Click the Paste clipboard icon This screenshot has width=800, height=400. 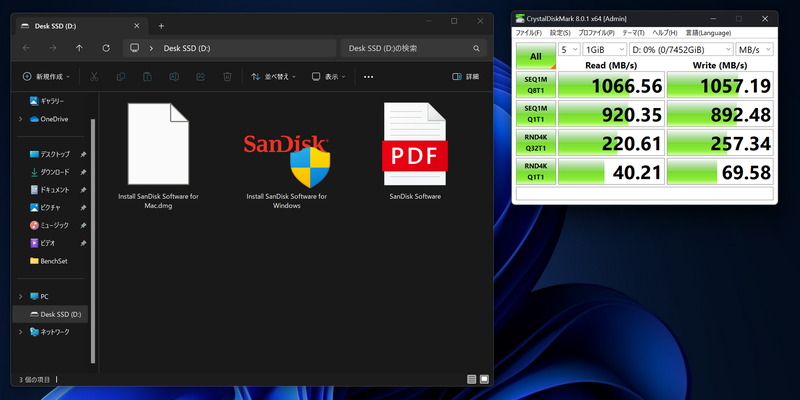point(147,77)
